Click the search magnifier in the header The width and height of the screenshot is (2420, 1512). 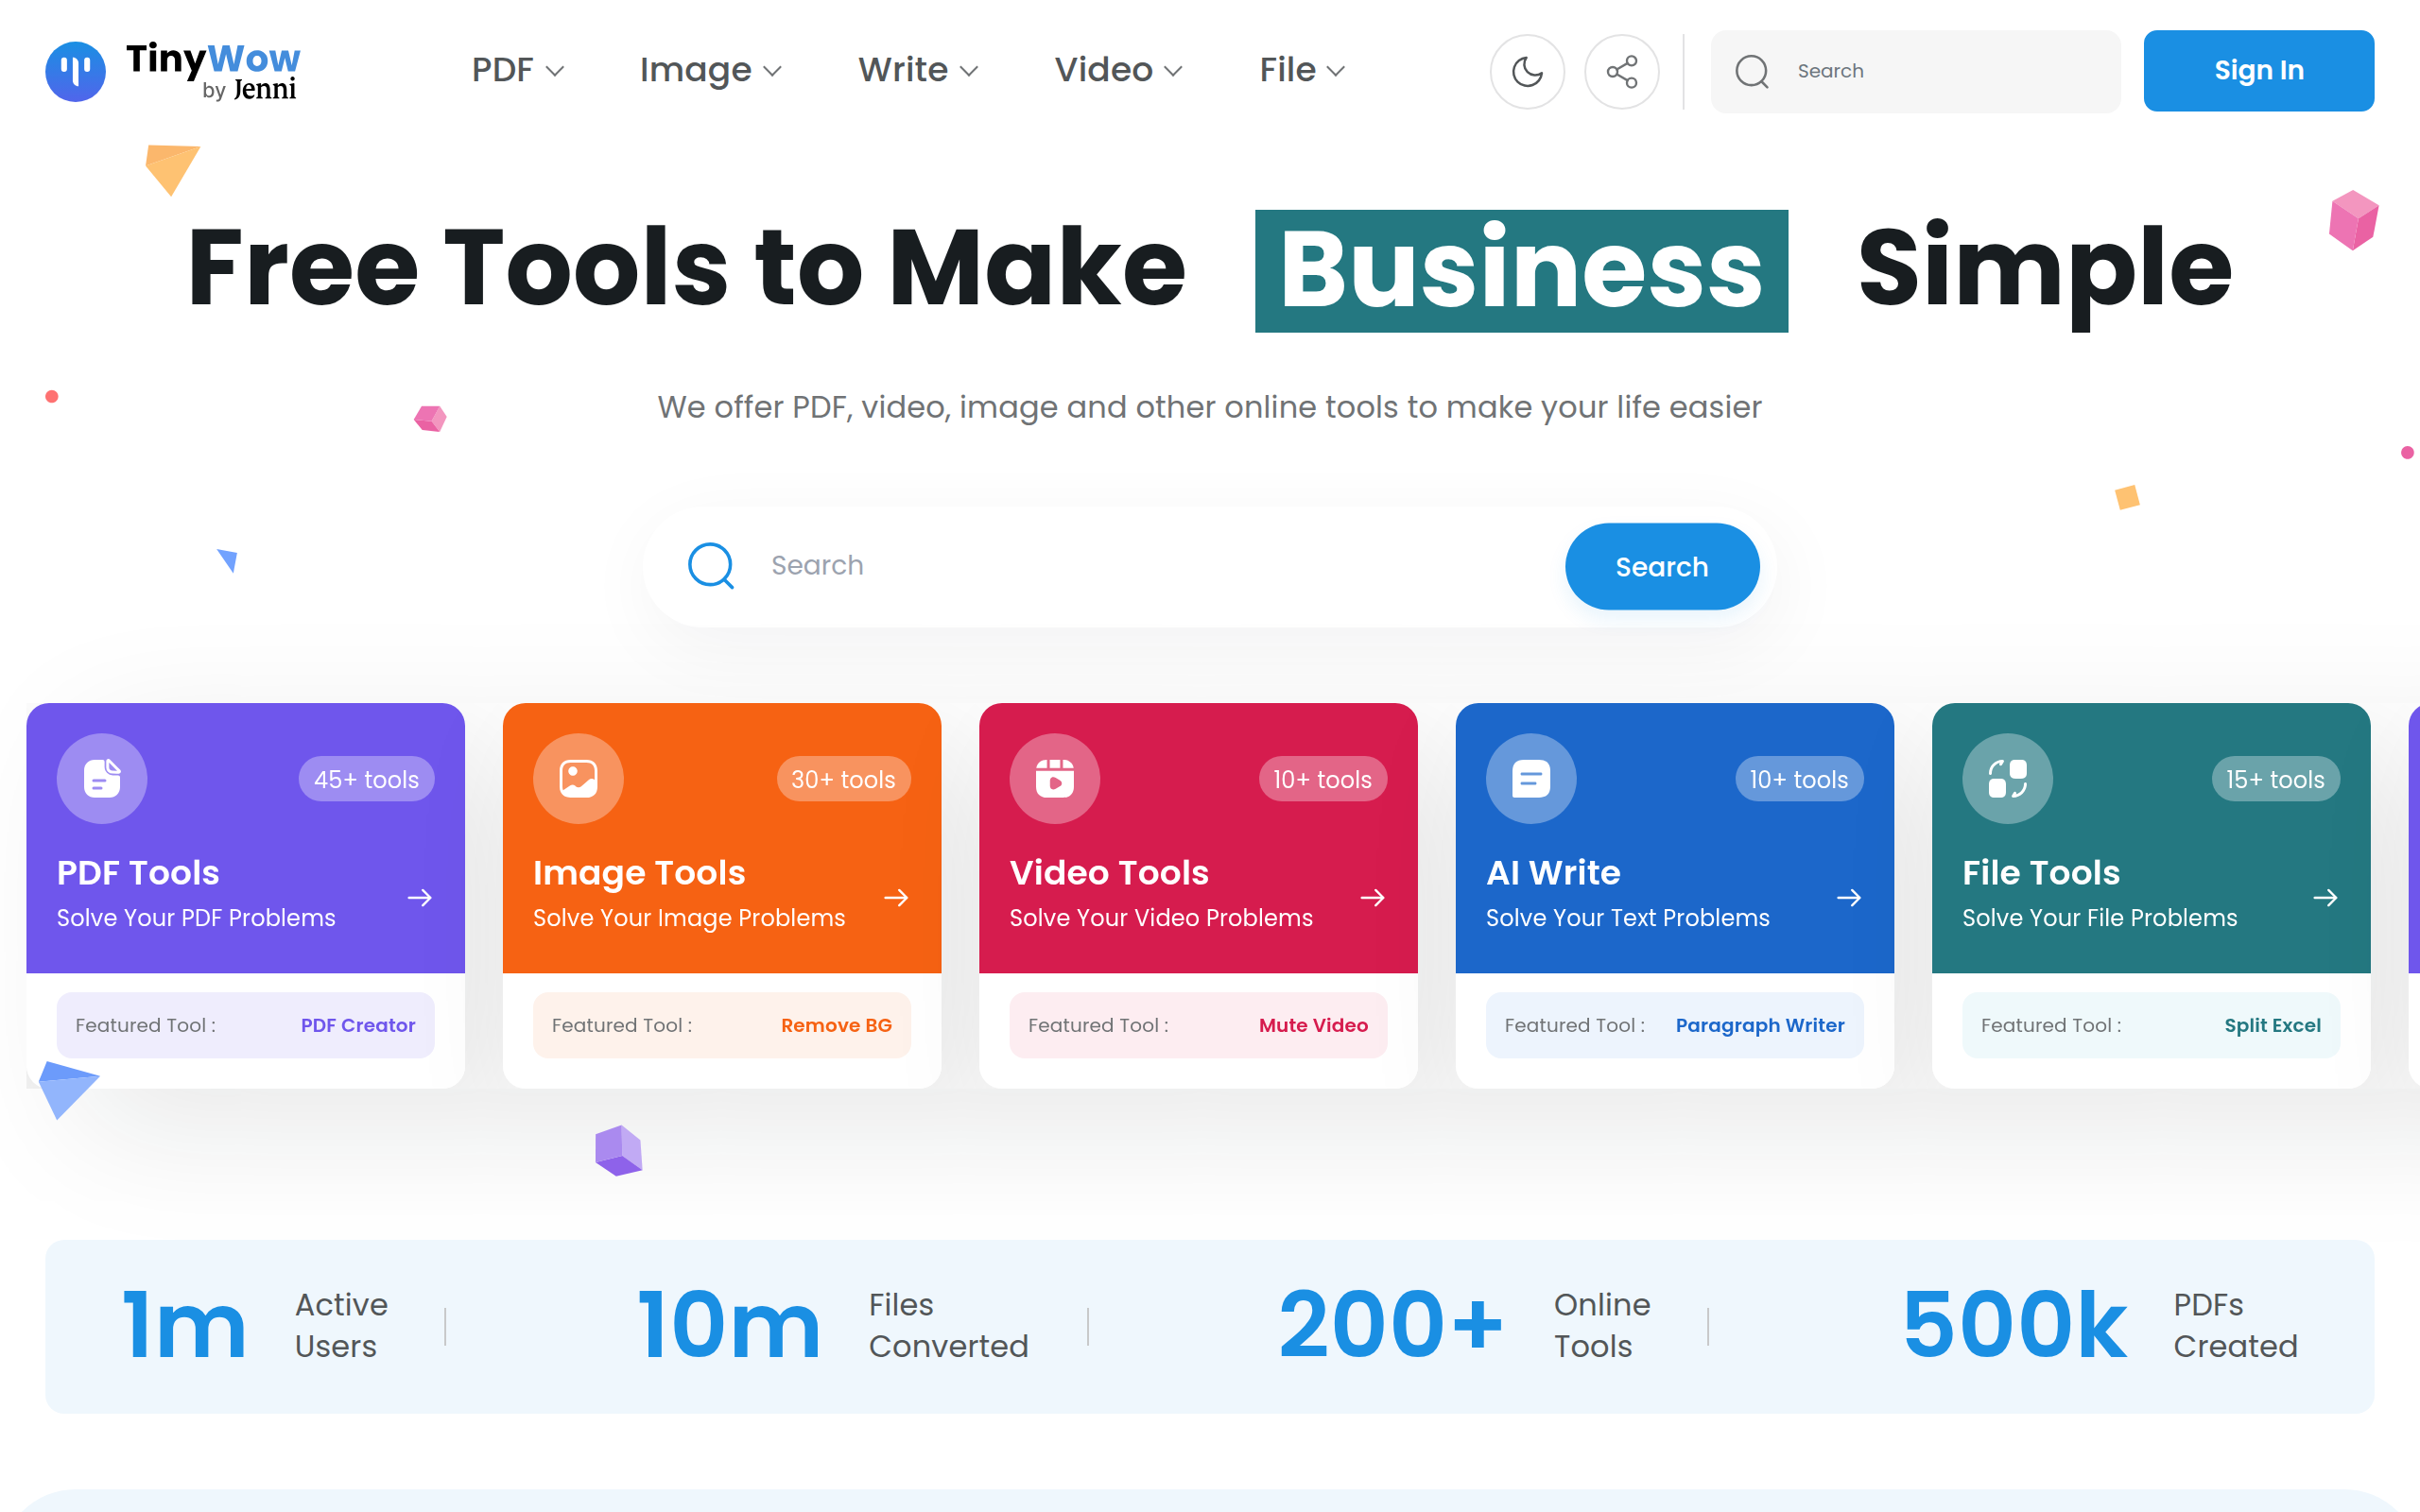1753,71
